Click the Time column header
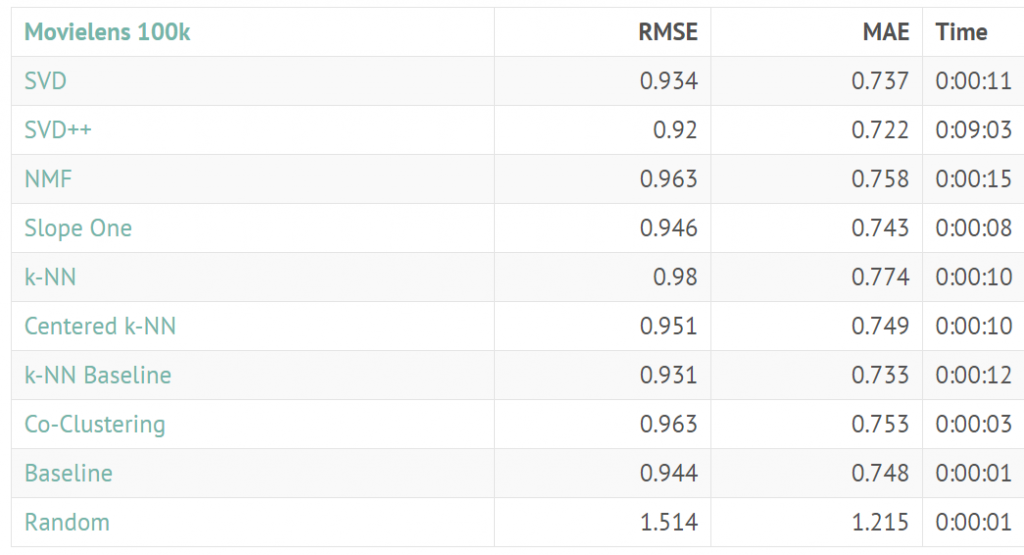Screen dimensions: 1024x555 click(961, 32)
